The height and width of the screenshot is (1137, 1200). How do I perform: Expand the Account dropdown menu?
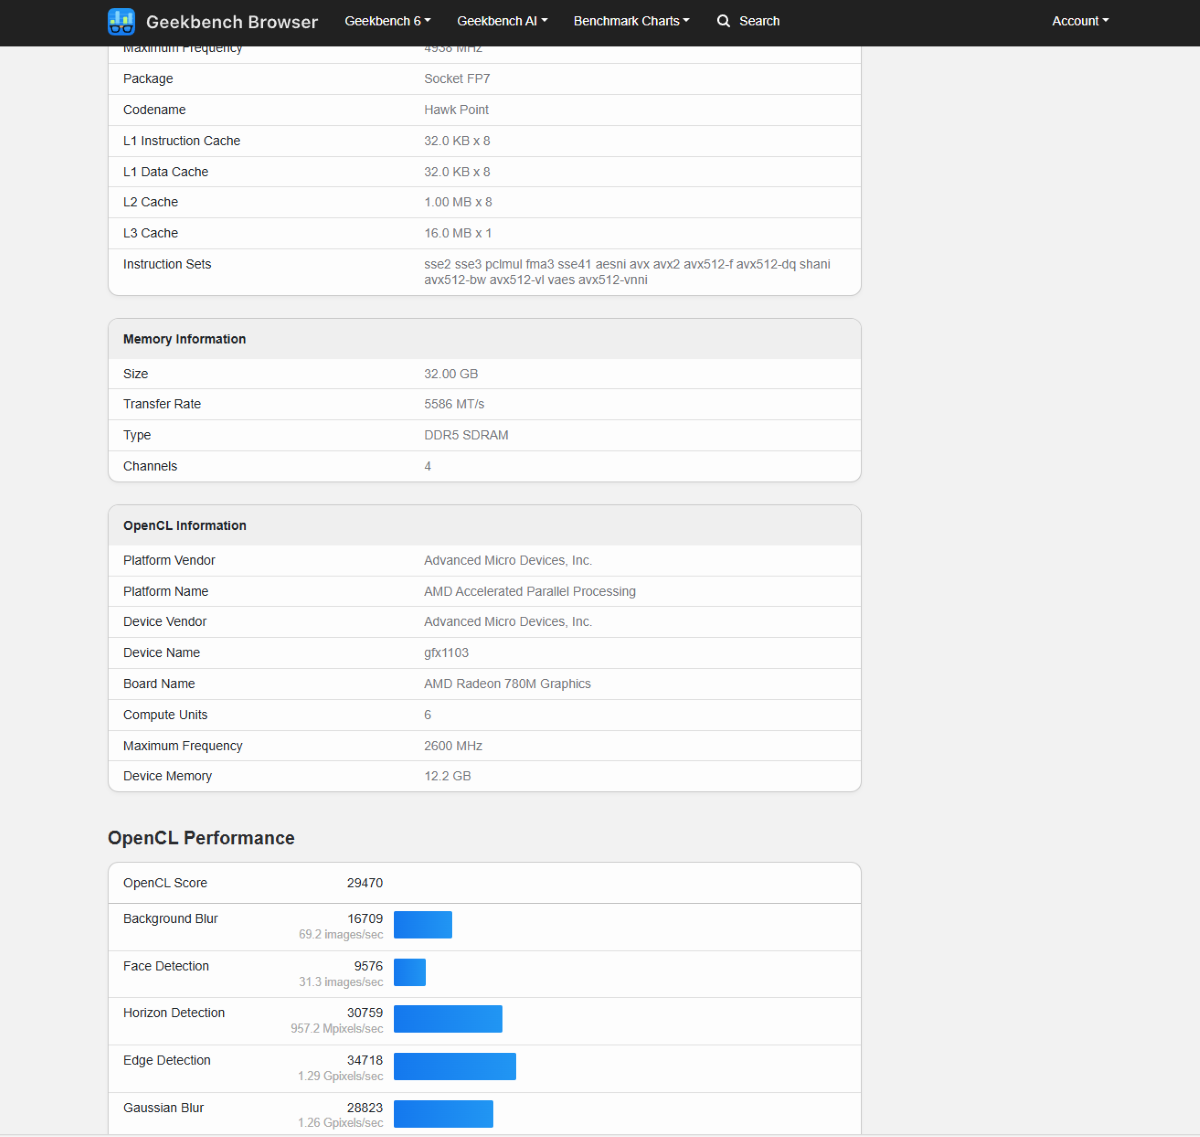tap(1080, 21)
